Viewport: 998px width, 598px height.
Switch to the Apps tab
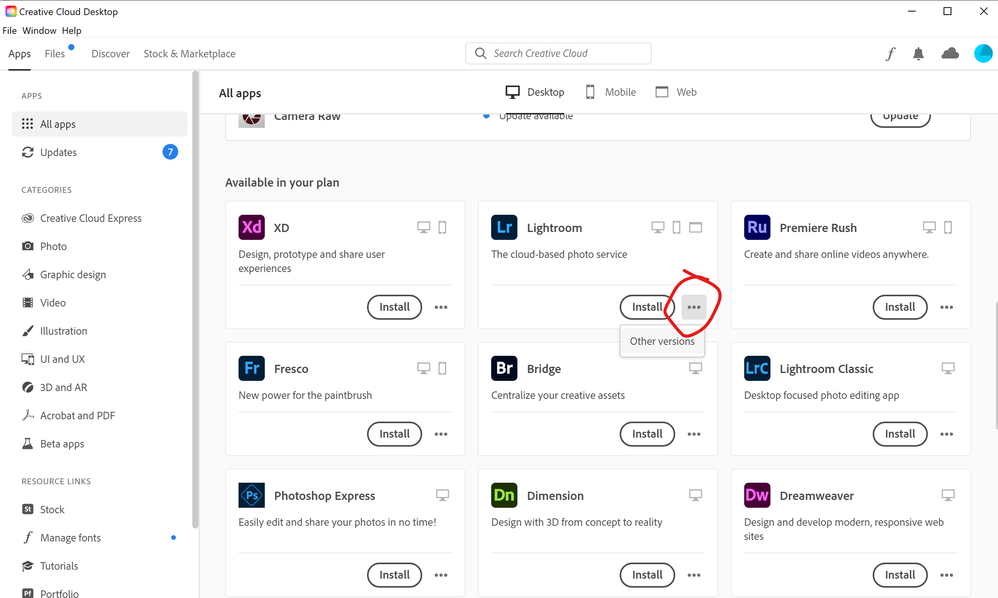pos(19,54)
